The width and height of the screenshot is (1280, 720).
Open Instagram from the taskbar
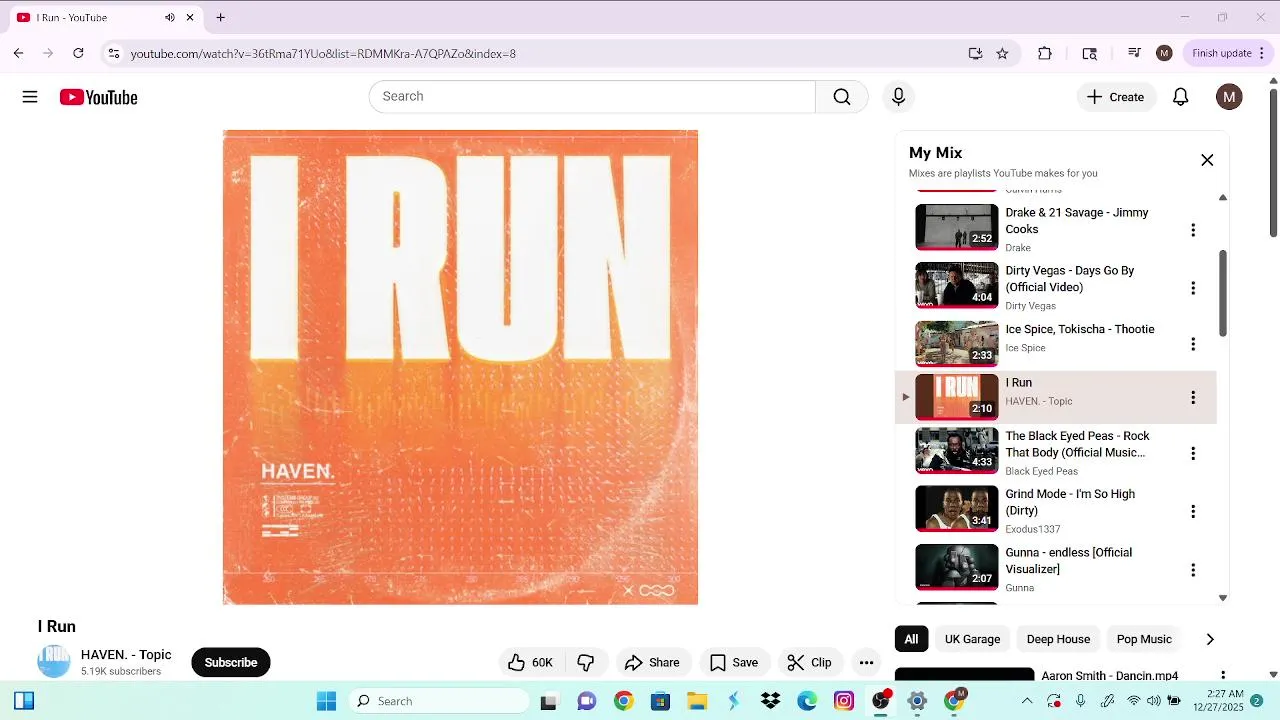[844, 701]
